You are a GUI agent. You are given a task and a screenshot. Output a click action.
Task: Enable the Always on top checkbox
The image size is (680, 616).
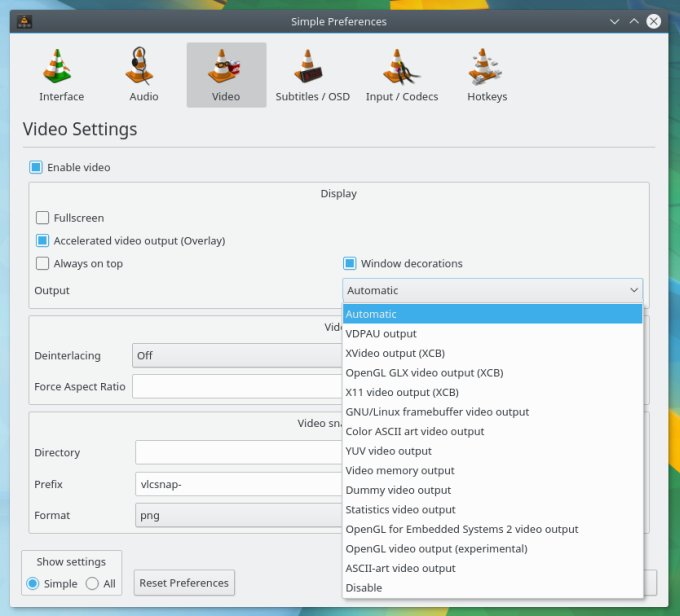click(42, 263)
